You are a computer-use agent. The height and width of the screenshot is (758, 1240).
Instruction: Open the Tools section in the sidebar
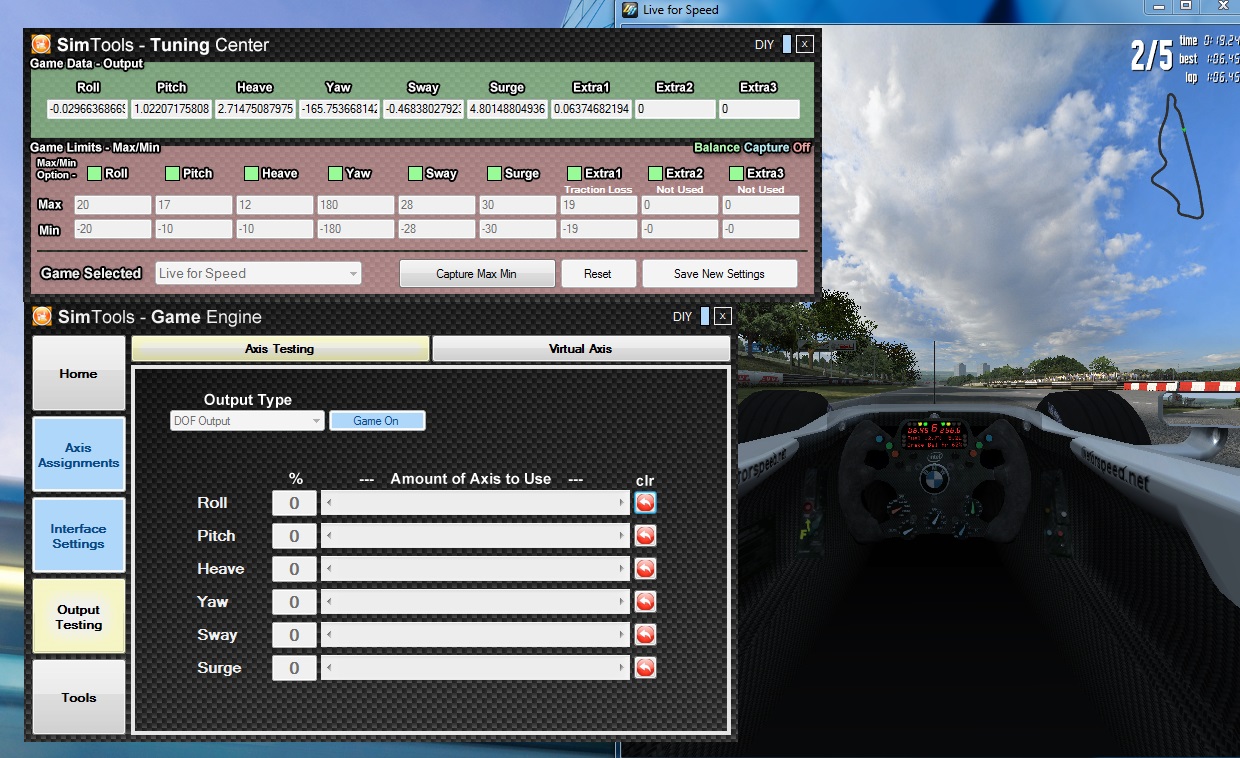point(79,697)
